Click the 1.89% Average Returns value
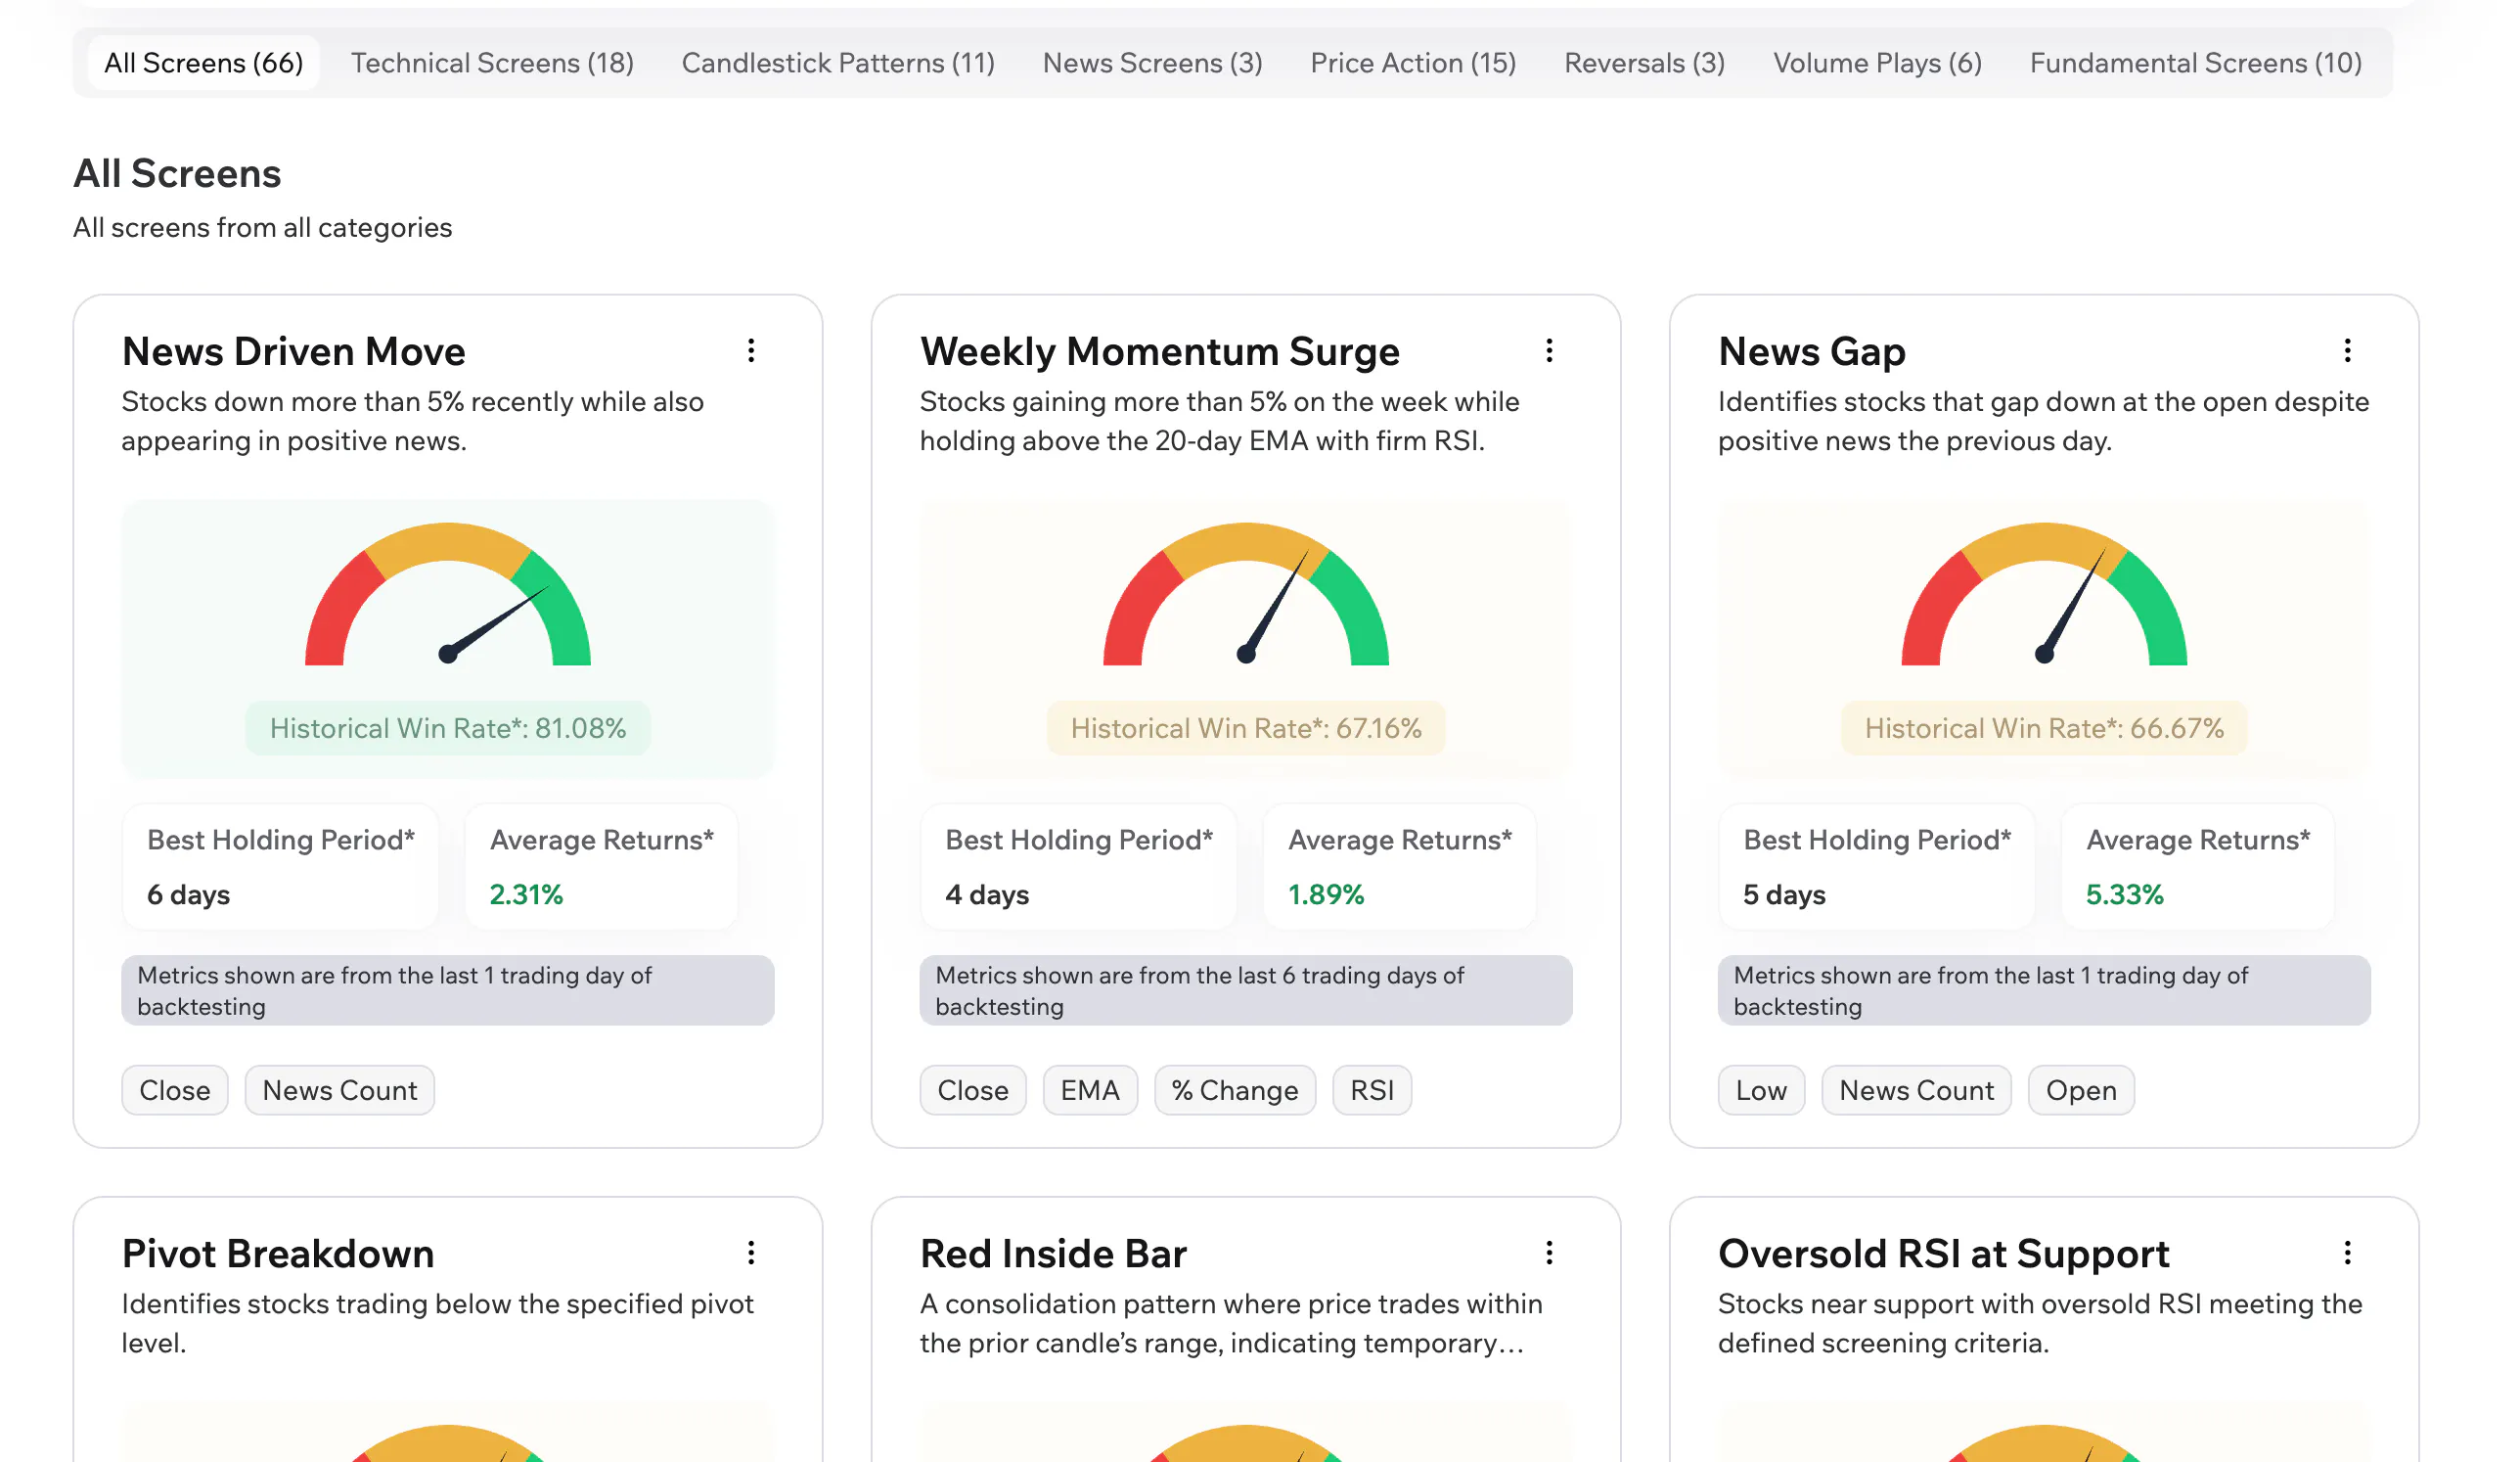The image size is (2520, 1462). click(x=1326, y=894)
